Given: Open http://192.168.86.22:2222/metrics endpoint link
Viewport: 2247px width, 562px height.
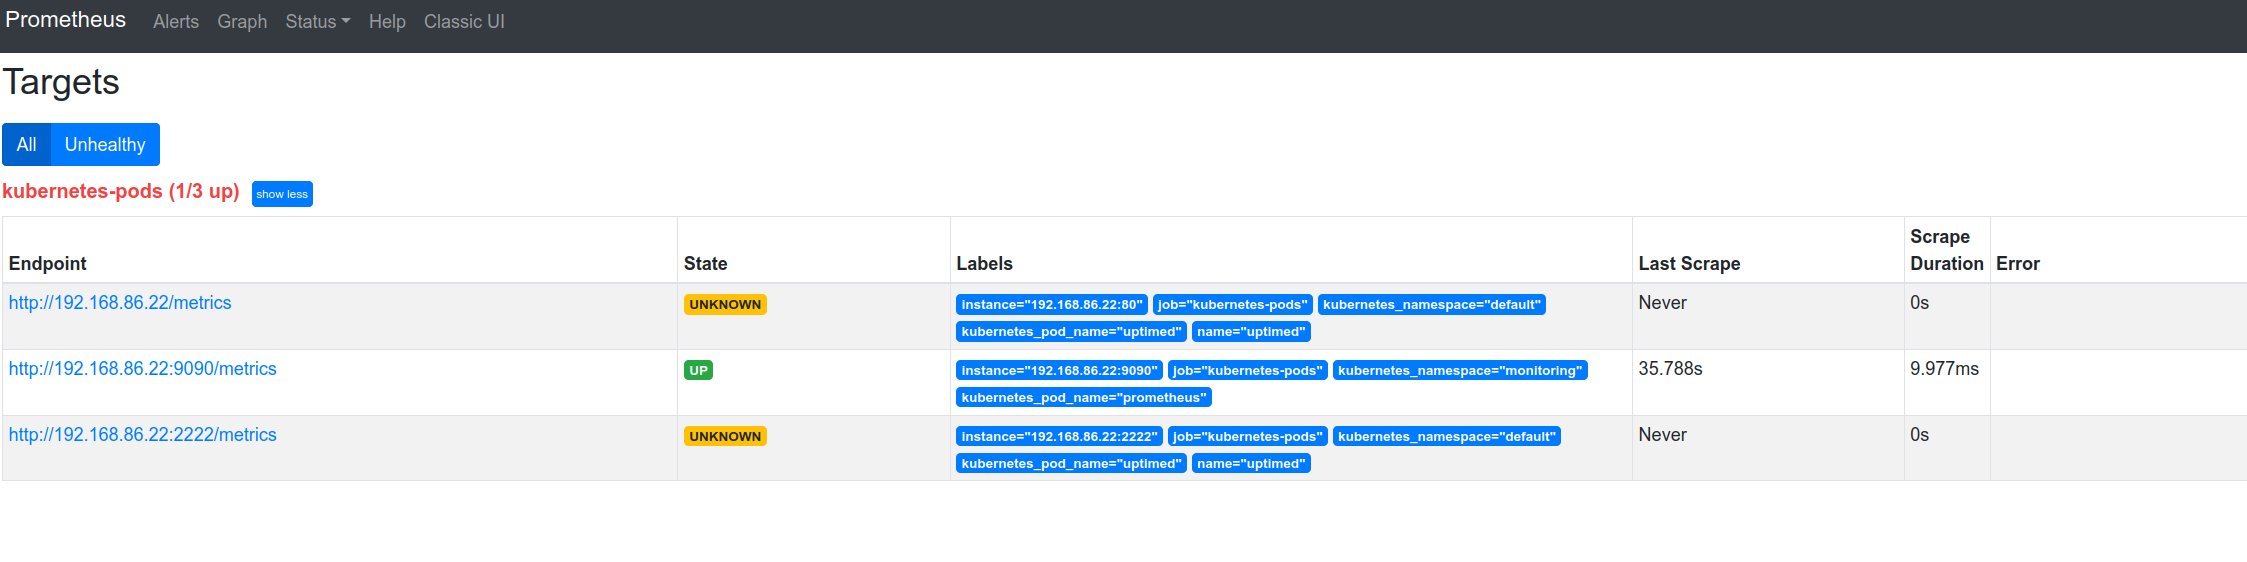Looking at the screenshot, I should click(x=143, y=435).
